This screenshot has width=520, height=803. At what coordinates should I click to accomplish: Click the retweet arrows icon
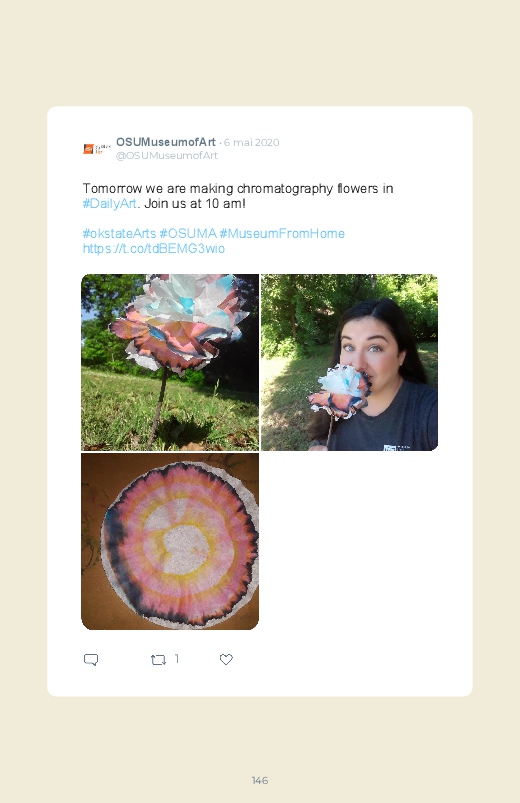coord(158,660)
